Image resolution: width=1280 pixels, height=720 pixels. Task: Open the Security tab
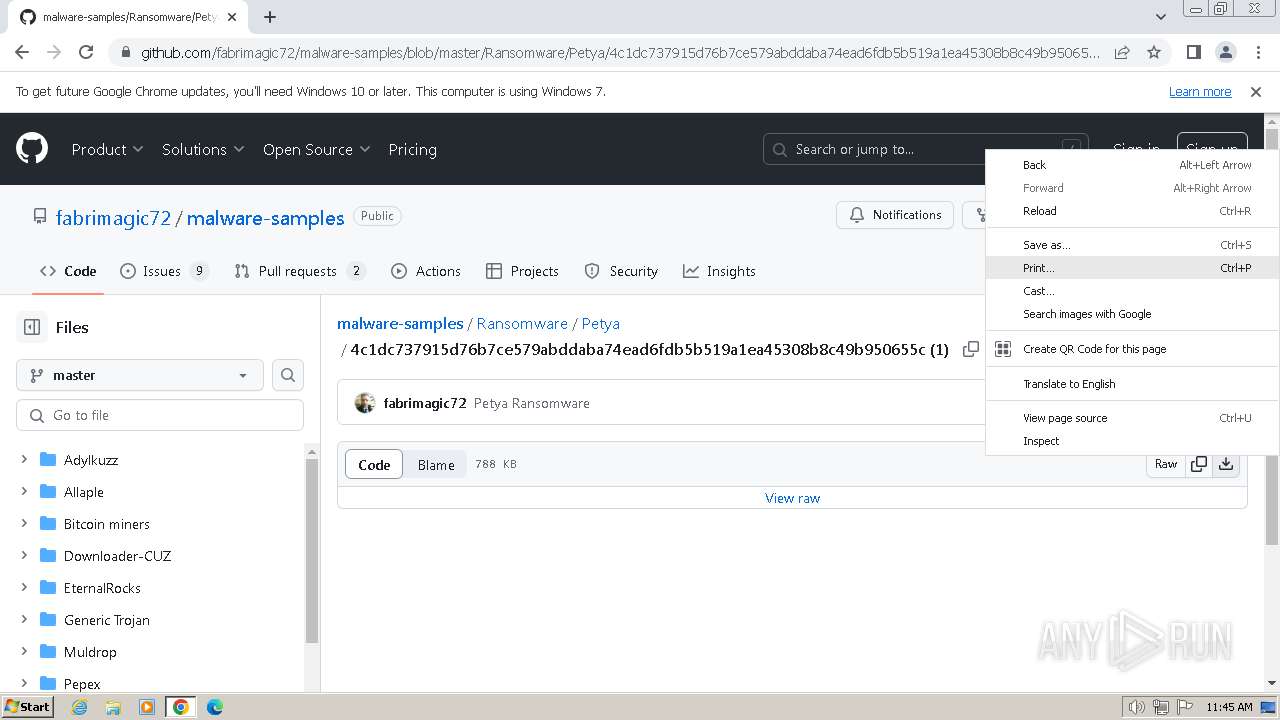(x=621, y=271)
